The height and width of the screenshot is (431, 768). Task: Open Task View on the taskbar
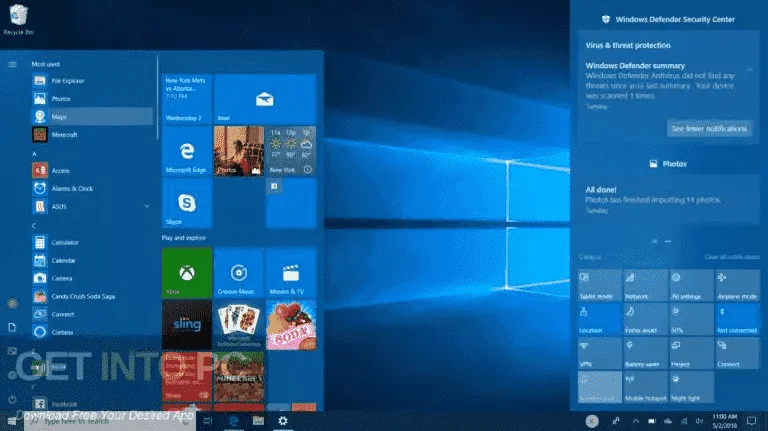[x=208, y=421]
